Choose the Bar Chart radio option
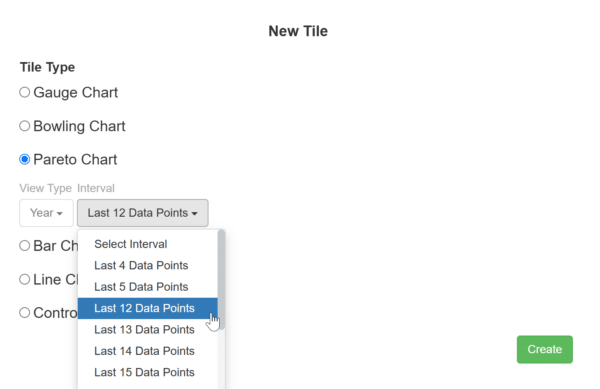The height and width of the screenshot is (389, 600). [x=24, y=246]
